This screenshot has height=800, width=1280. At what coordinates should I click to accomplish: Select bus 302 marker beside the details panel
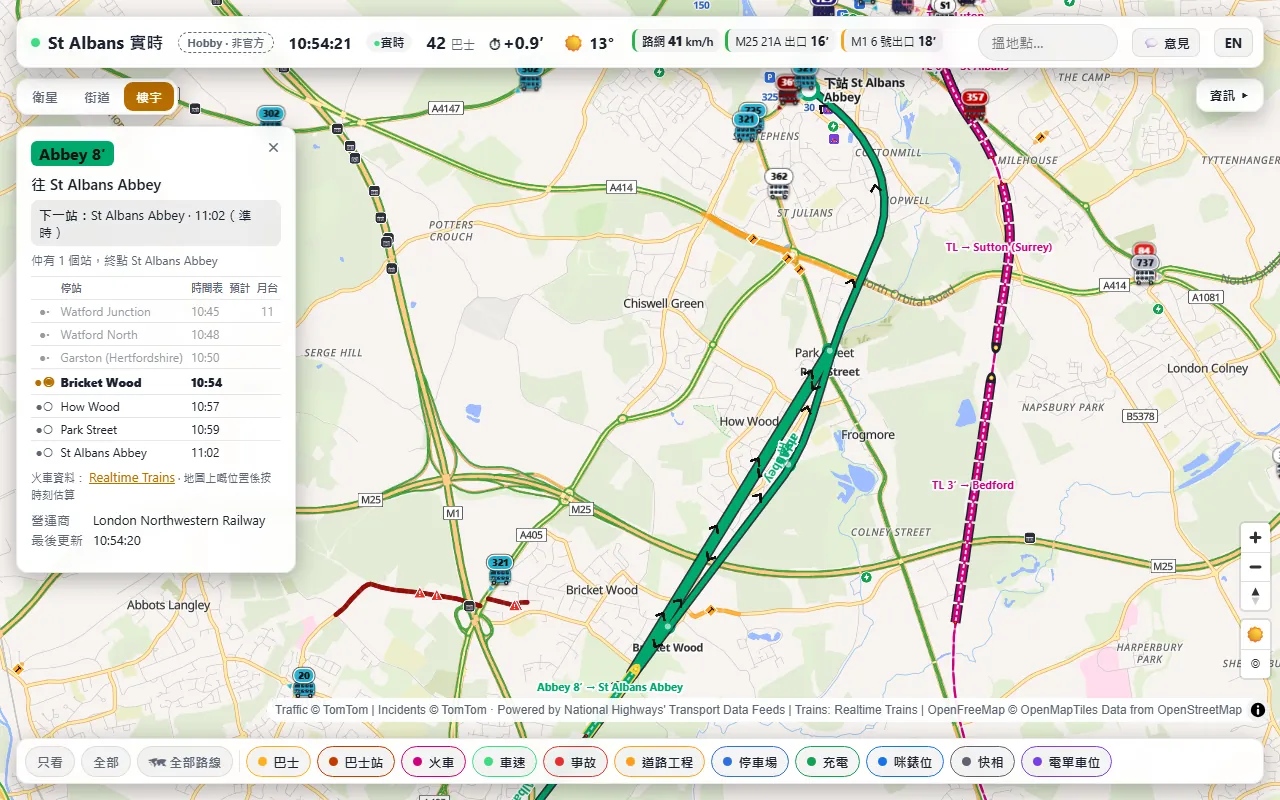point(270,119)
